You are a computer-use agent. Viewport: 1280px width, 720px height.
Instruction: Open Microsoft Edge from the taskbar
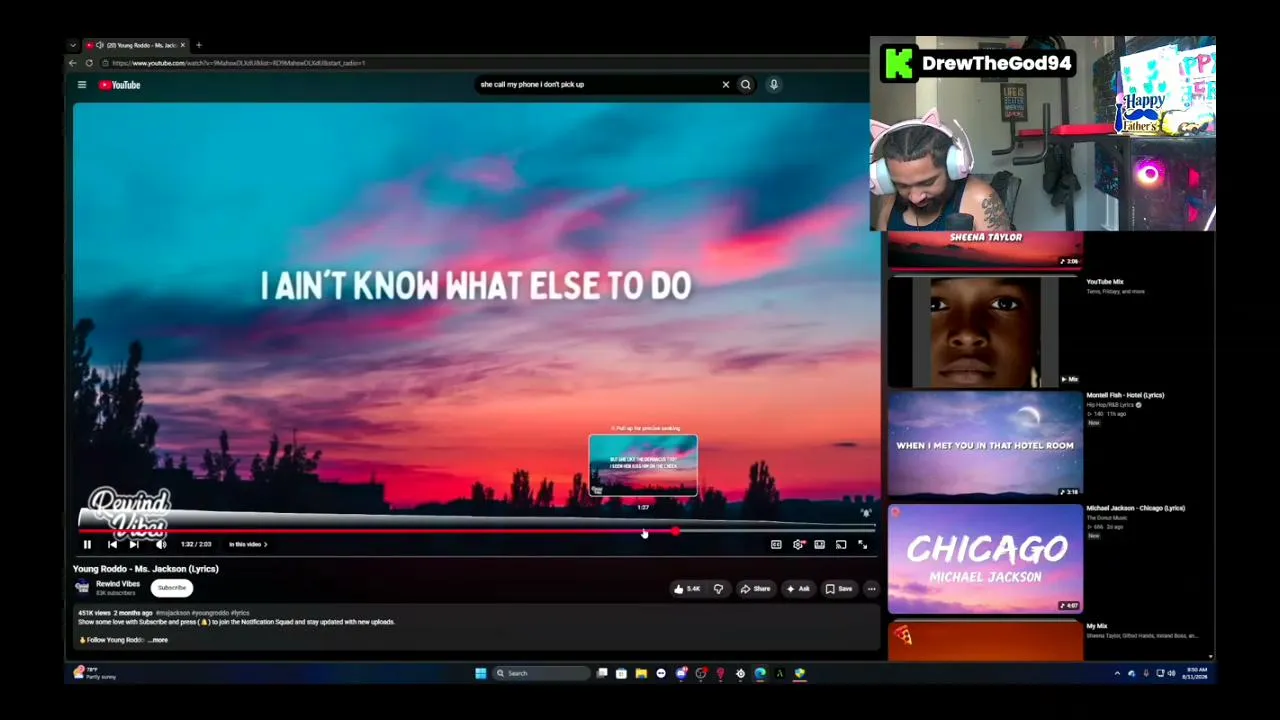click(760, 673)
